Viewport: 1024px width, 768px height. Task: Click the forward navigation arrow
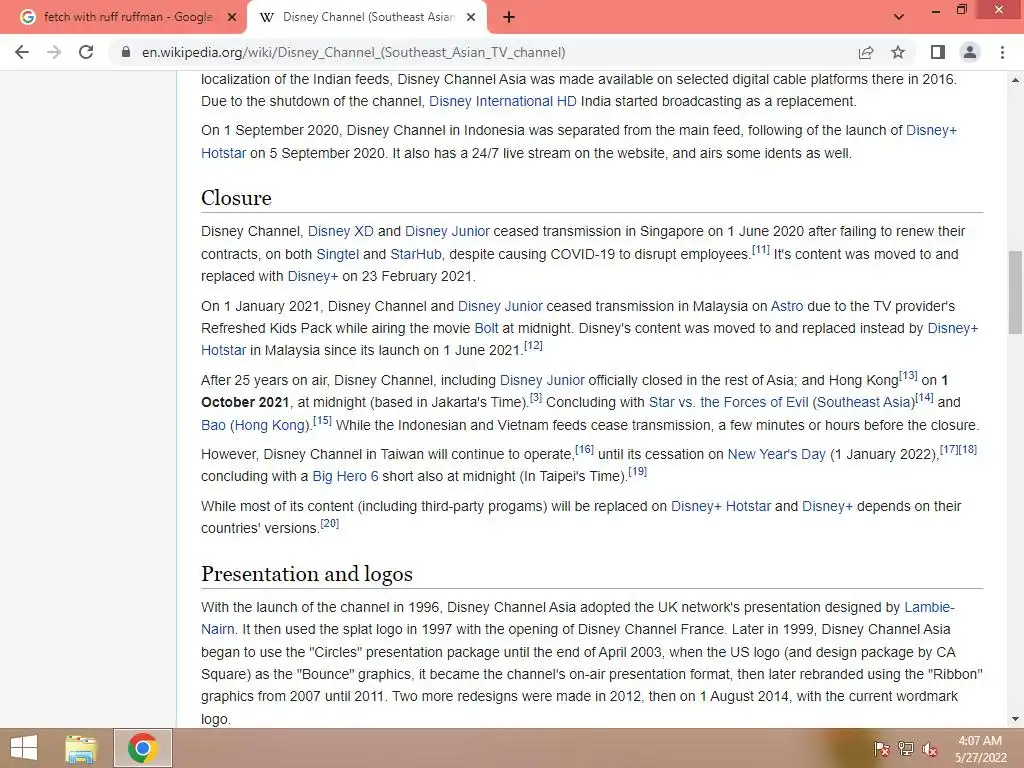(x=54, y=52)
